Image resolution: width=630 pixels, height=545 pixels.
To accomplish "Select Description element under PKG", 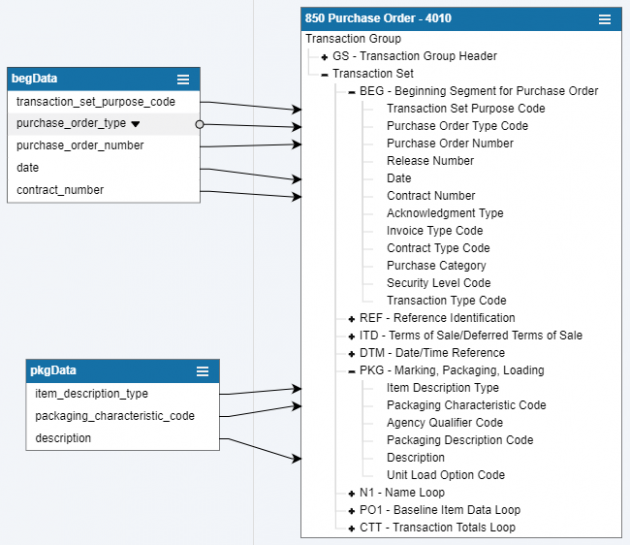I will [x=416, y=458].
